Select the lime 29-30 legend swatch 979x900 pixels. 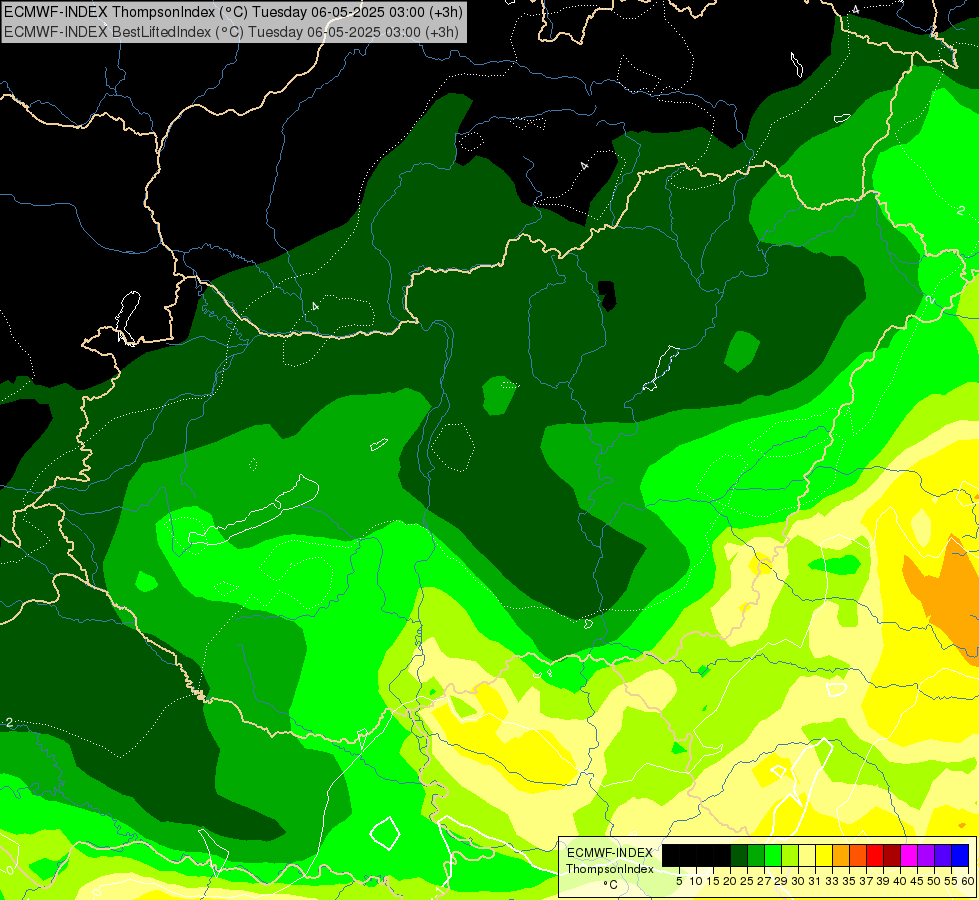click(x=790, y=856)
